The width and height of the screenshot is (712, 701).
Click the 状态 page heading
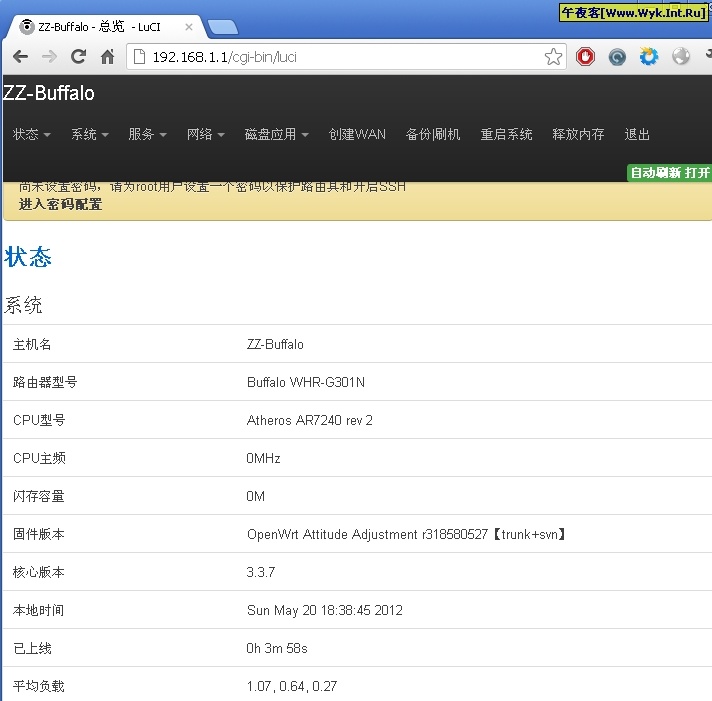click(x=28, y=257)
